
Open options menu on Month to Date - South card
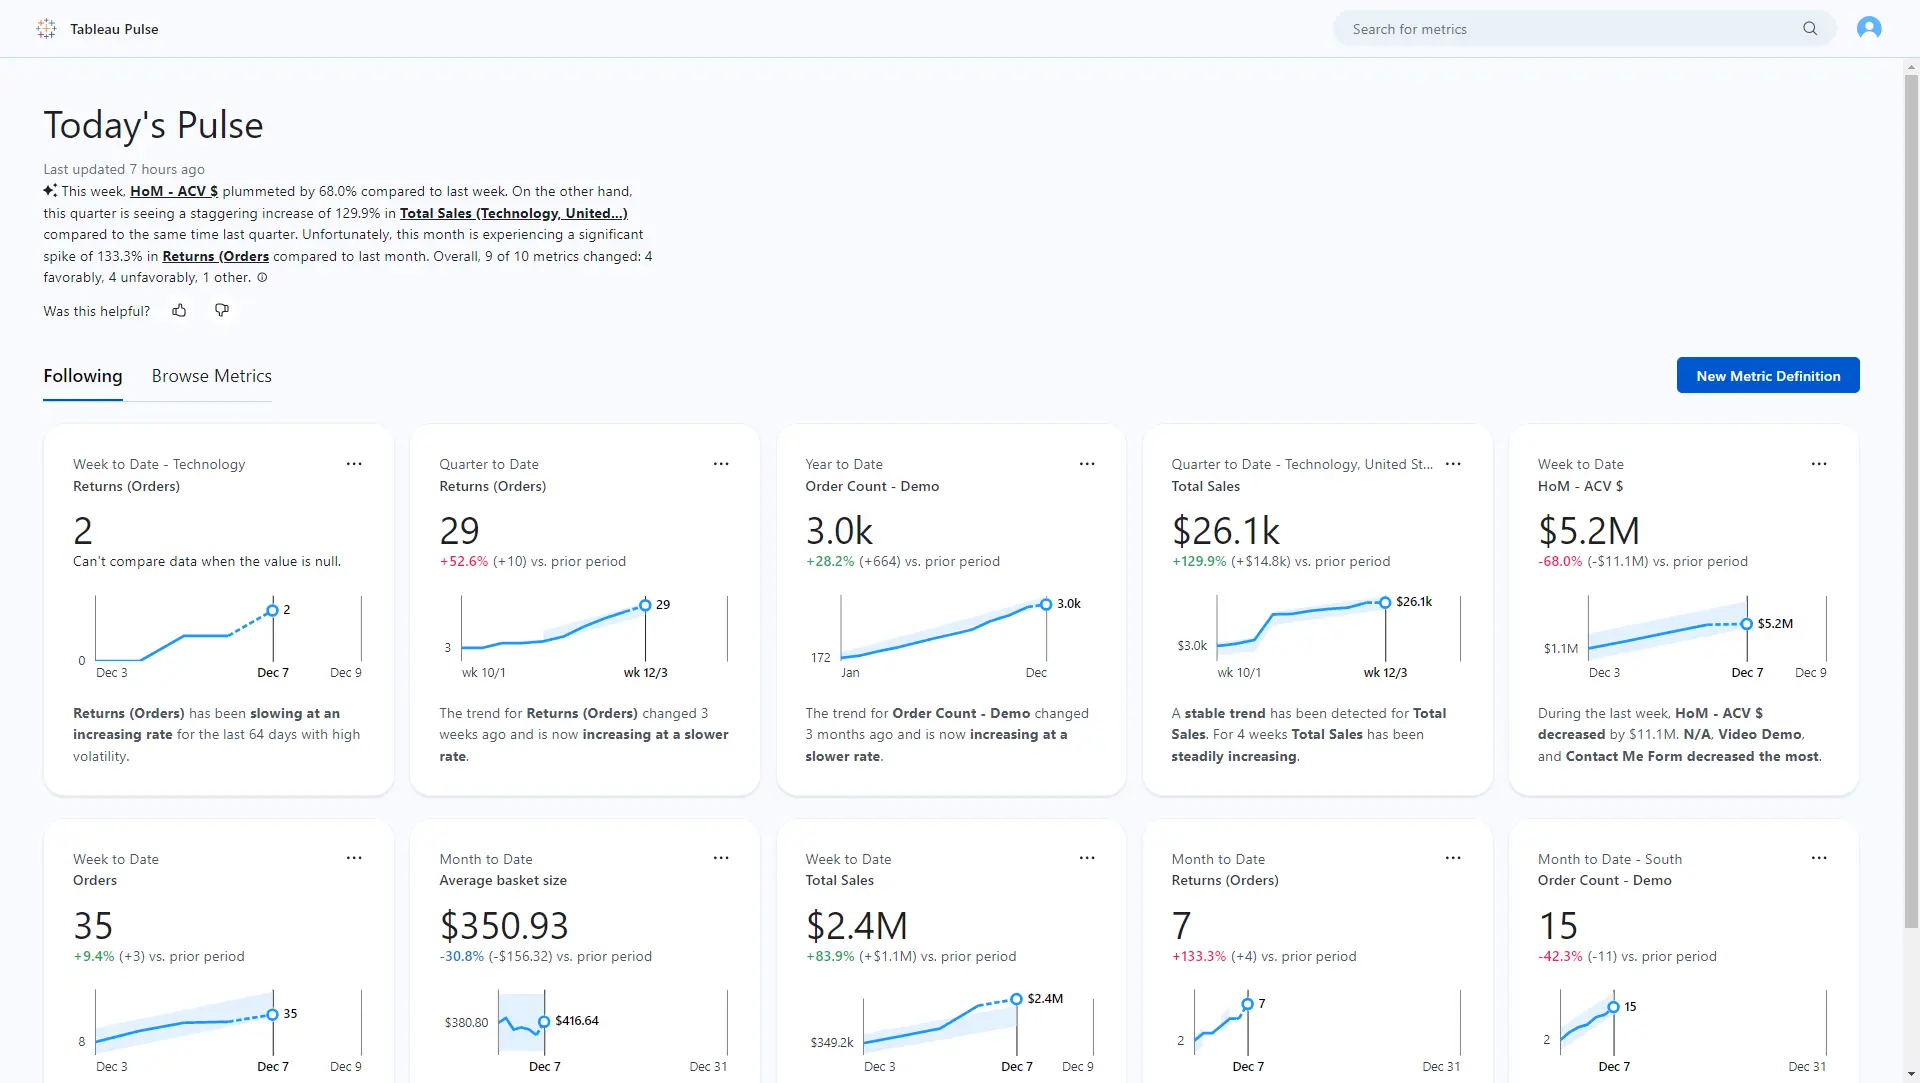pyautogui.click(x=1818, y=858)
